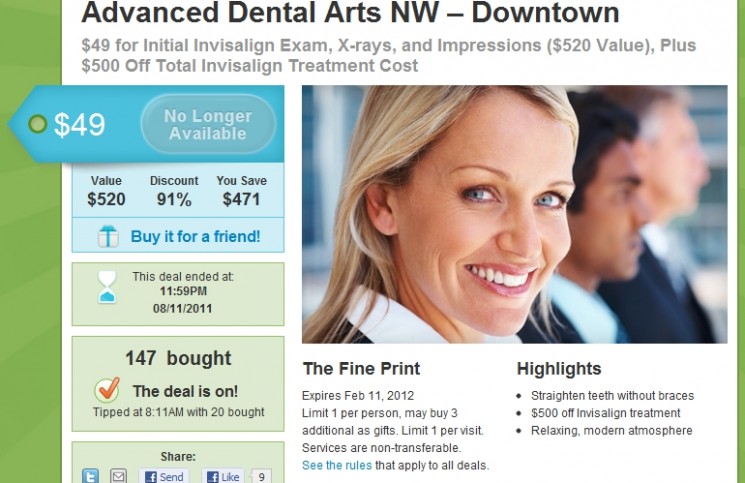Click the Advanced Dental Arts NW title
This screenshot has width=745, height=483.
(x=350, y=12)
